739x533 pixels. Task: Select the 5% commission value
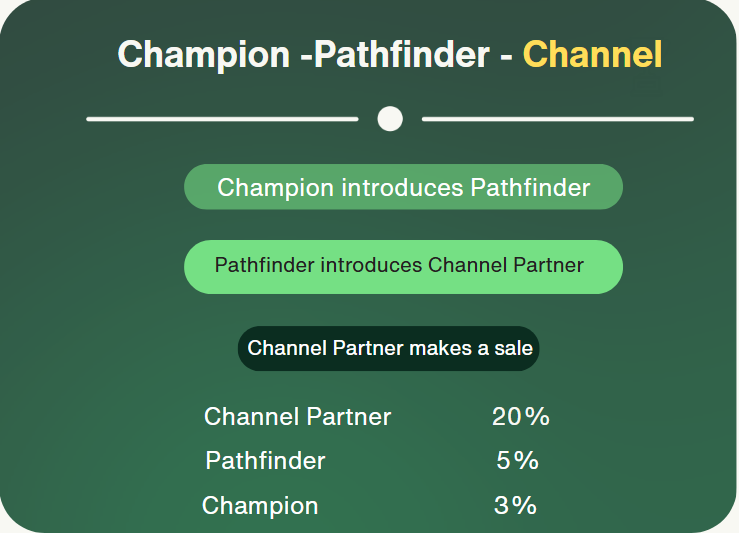pos(517,461)
